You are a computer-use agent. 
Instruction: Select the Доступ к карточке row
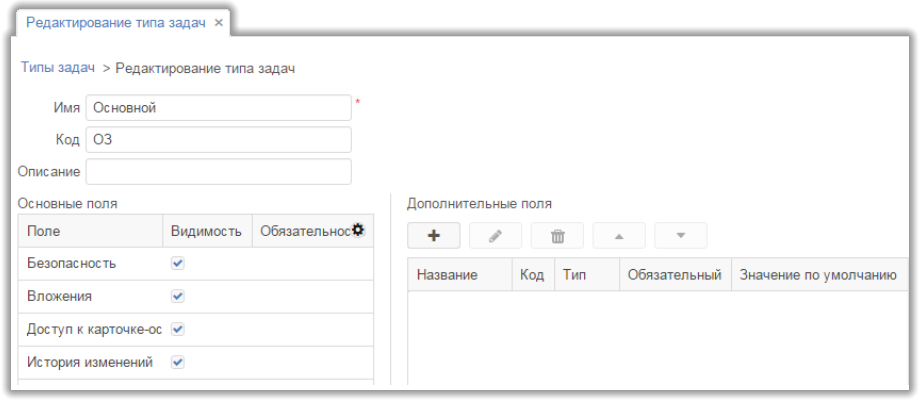(x=195, y=330)
